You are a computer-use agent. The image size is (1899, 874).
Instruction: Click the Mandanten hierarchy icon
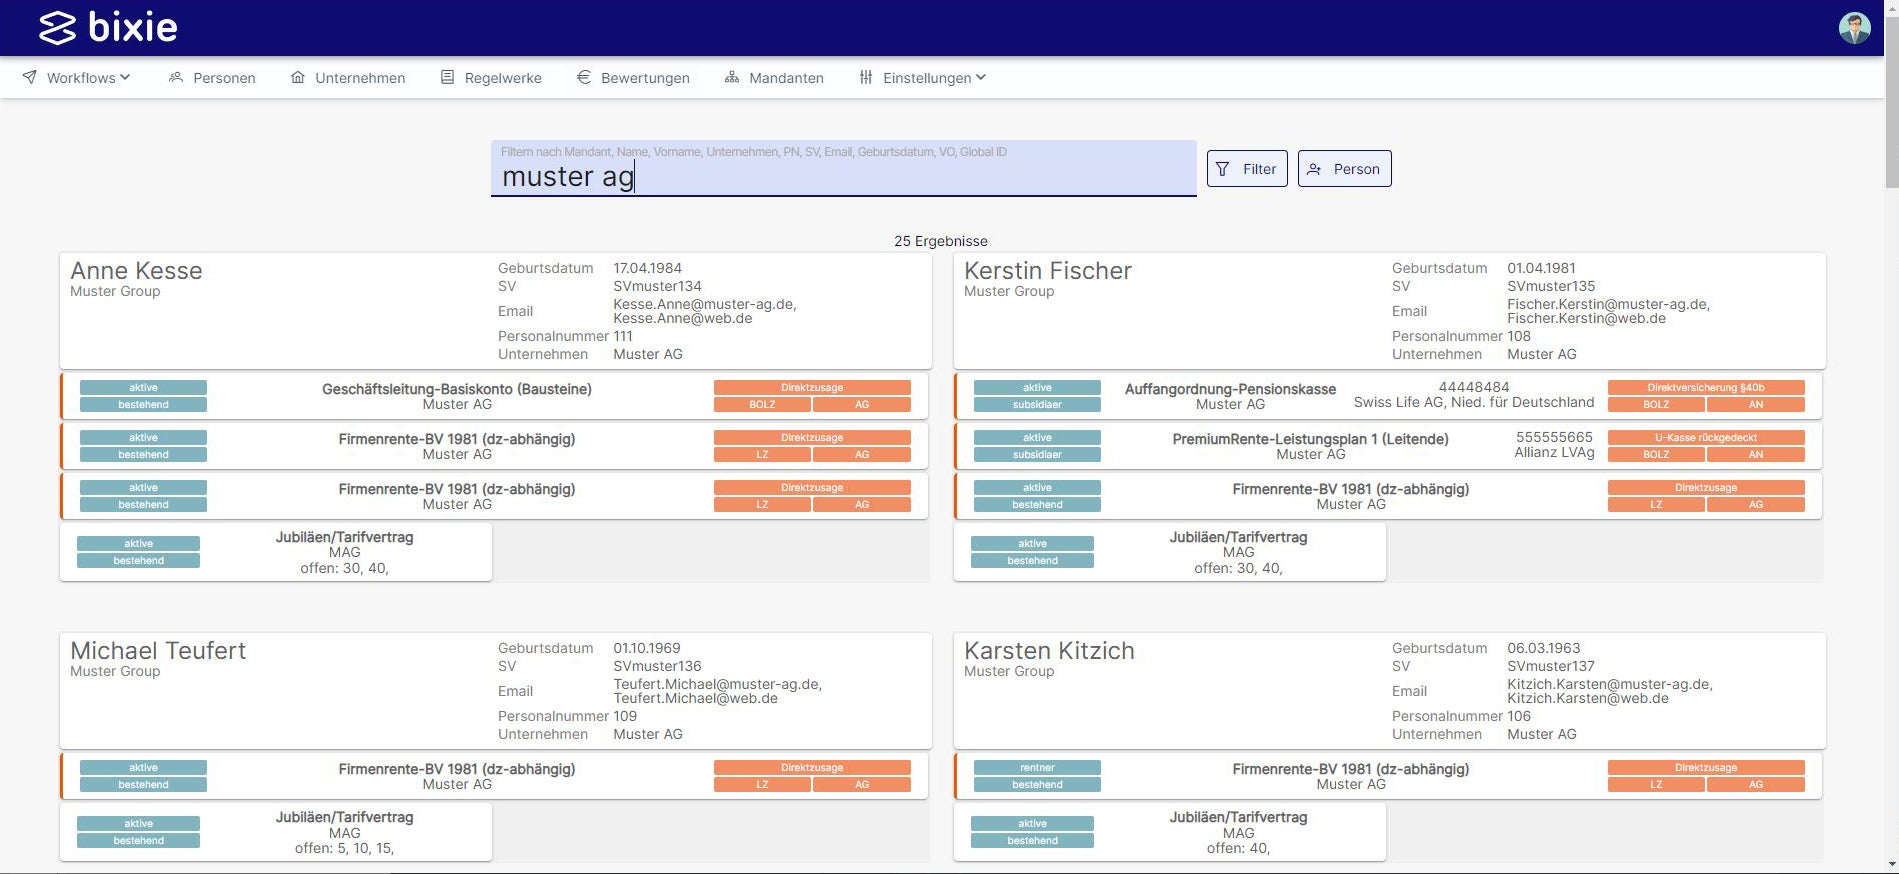point(732,77)
